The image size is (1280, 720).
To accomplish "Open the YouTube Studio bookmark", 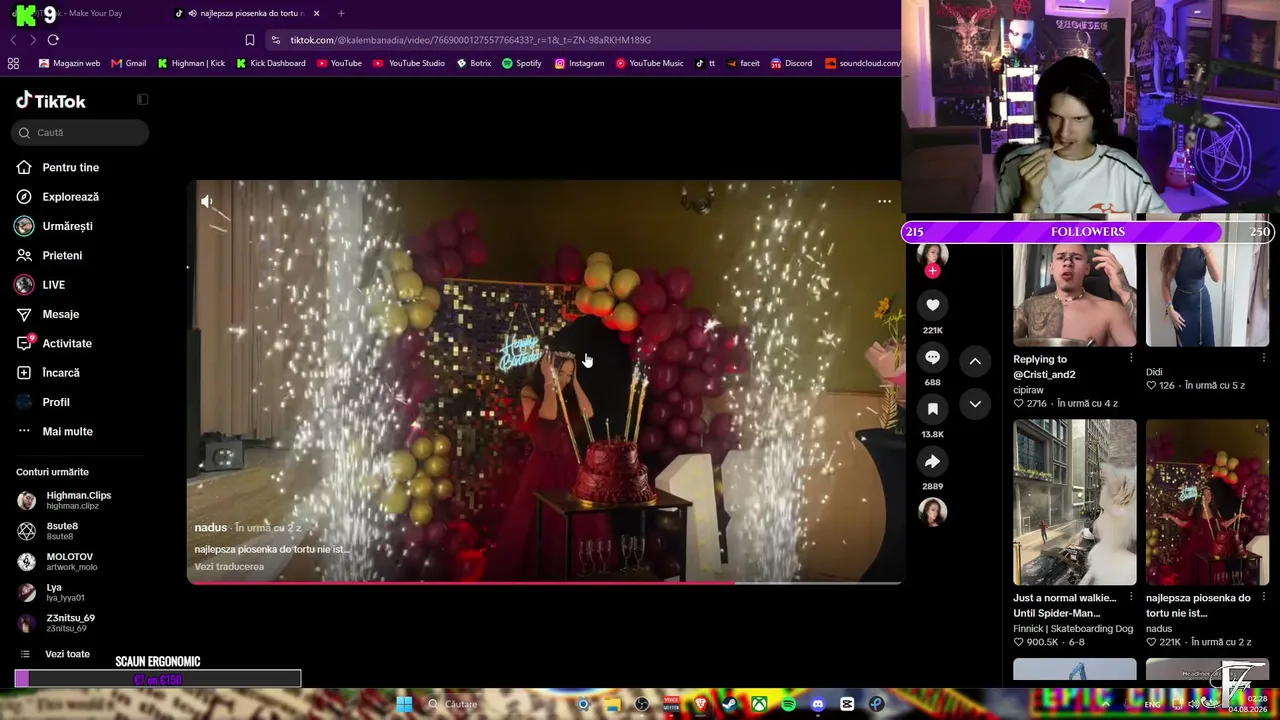I will click(409, 63).
